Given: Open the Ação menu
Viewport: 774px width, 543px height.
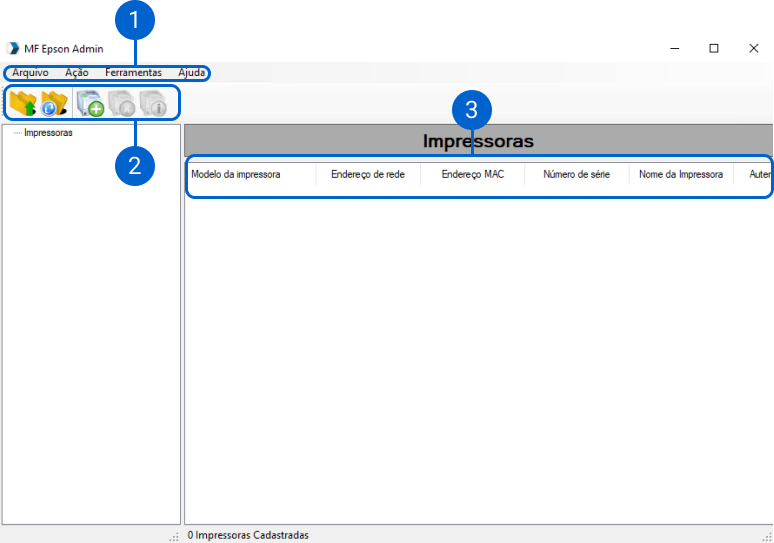Looking at the screenshot, I should 76,73.
